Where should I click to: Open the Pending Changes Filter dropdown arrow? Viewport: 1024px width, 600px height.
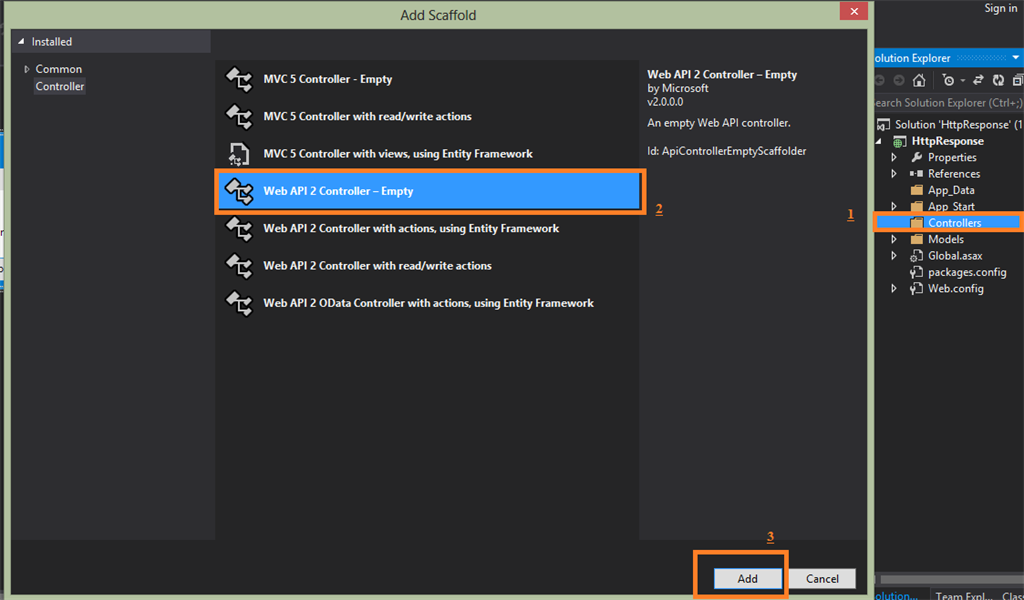click(x=963, y=81)
